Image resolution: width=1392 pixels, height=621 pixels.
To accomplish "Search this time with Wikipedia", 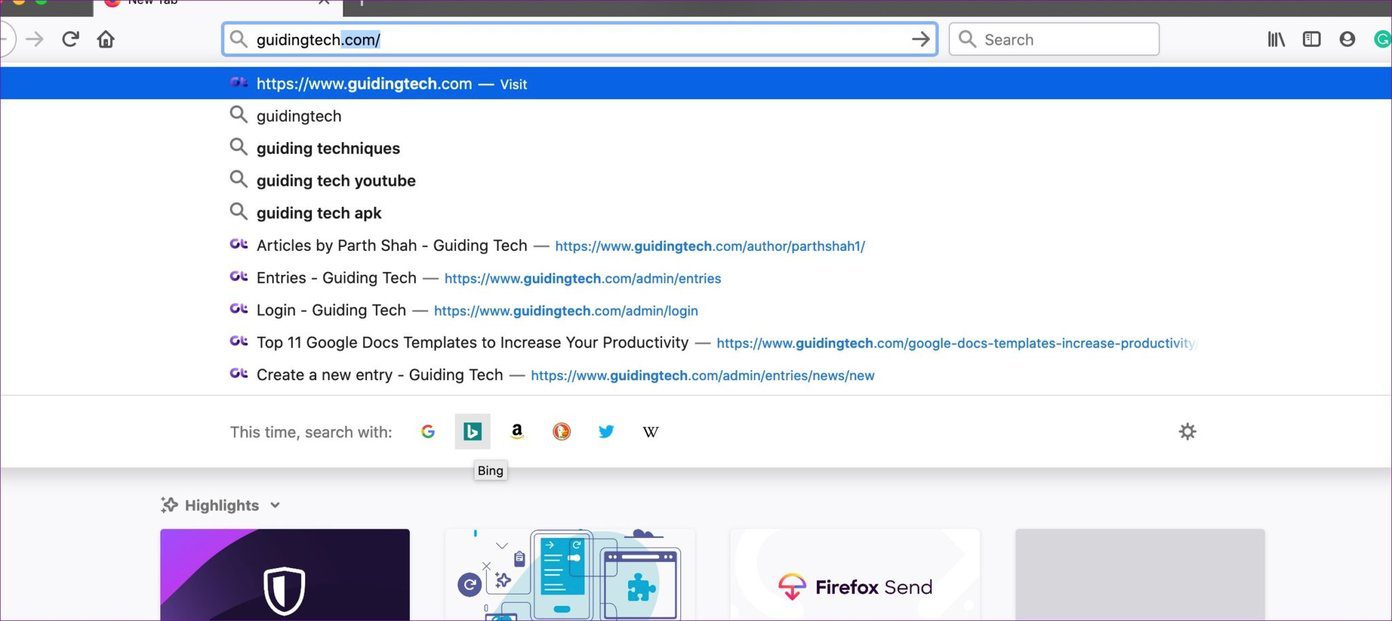I will coord(651,432).
